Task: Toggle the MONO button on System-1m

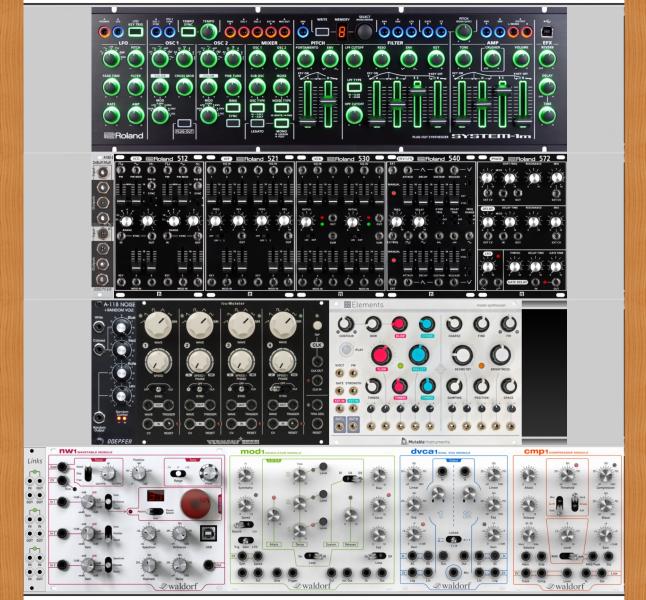Action: [x=281, y=123]
